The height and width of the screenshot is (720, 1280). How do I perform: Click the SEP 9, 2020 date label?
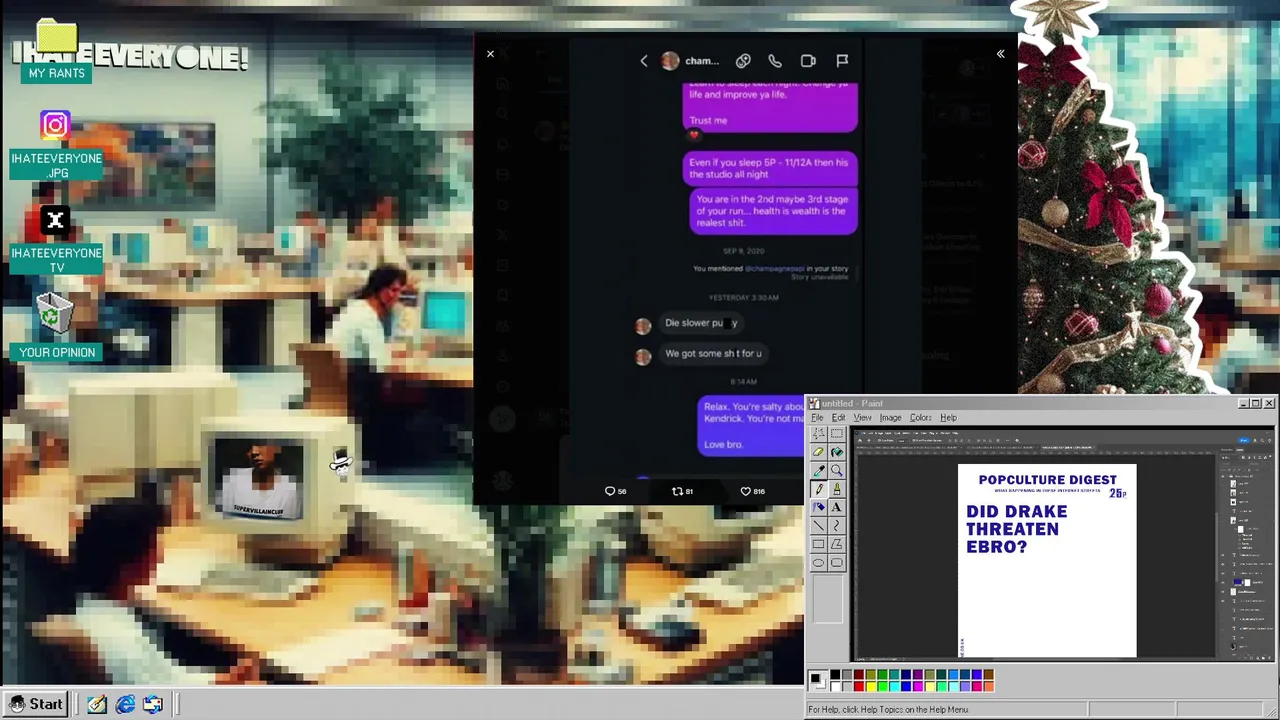coord(743,251)
